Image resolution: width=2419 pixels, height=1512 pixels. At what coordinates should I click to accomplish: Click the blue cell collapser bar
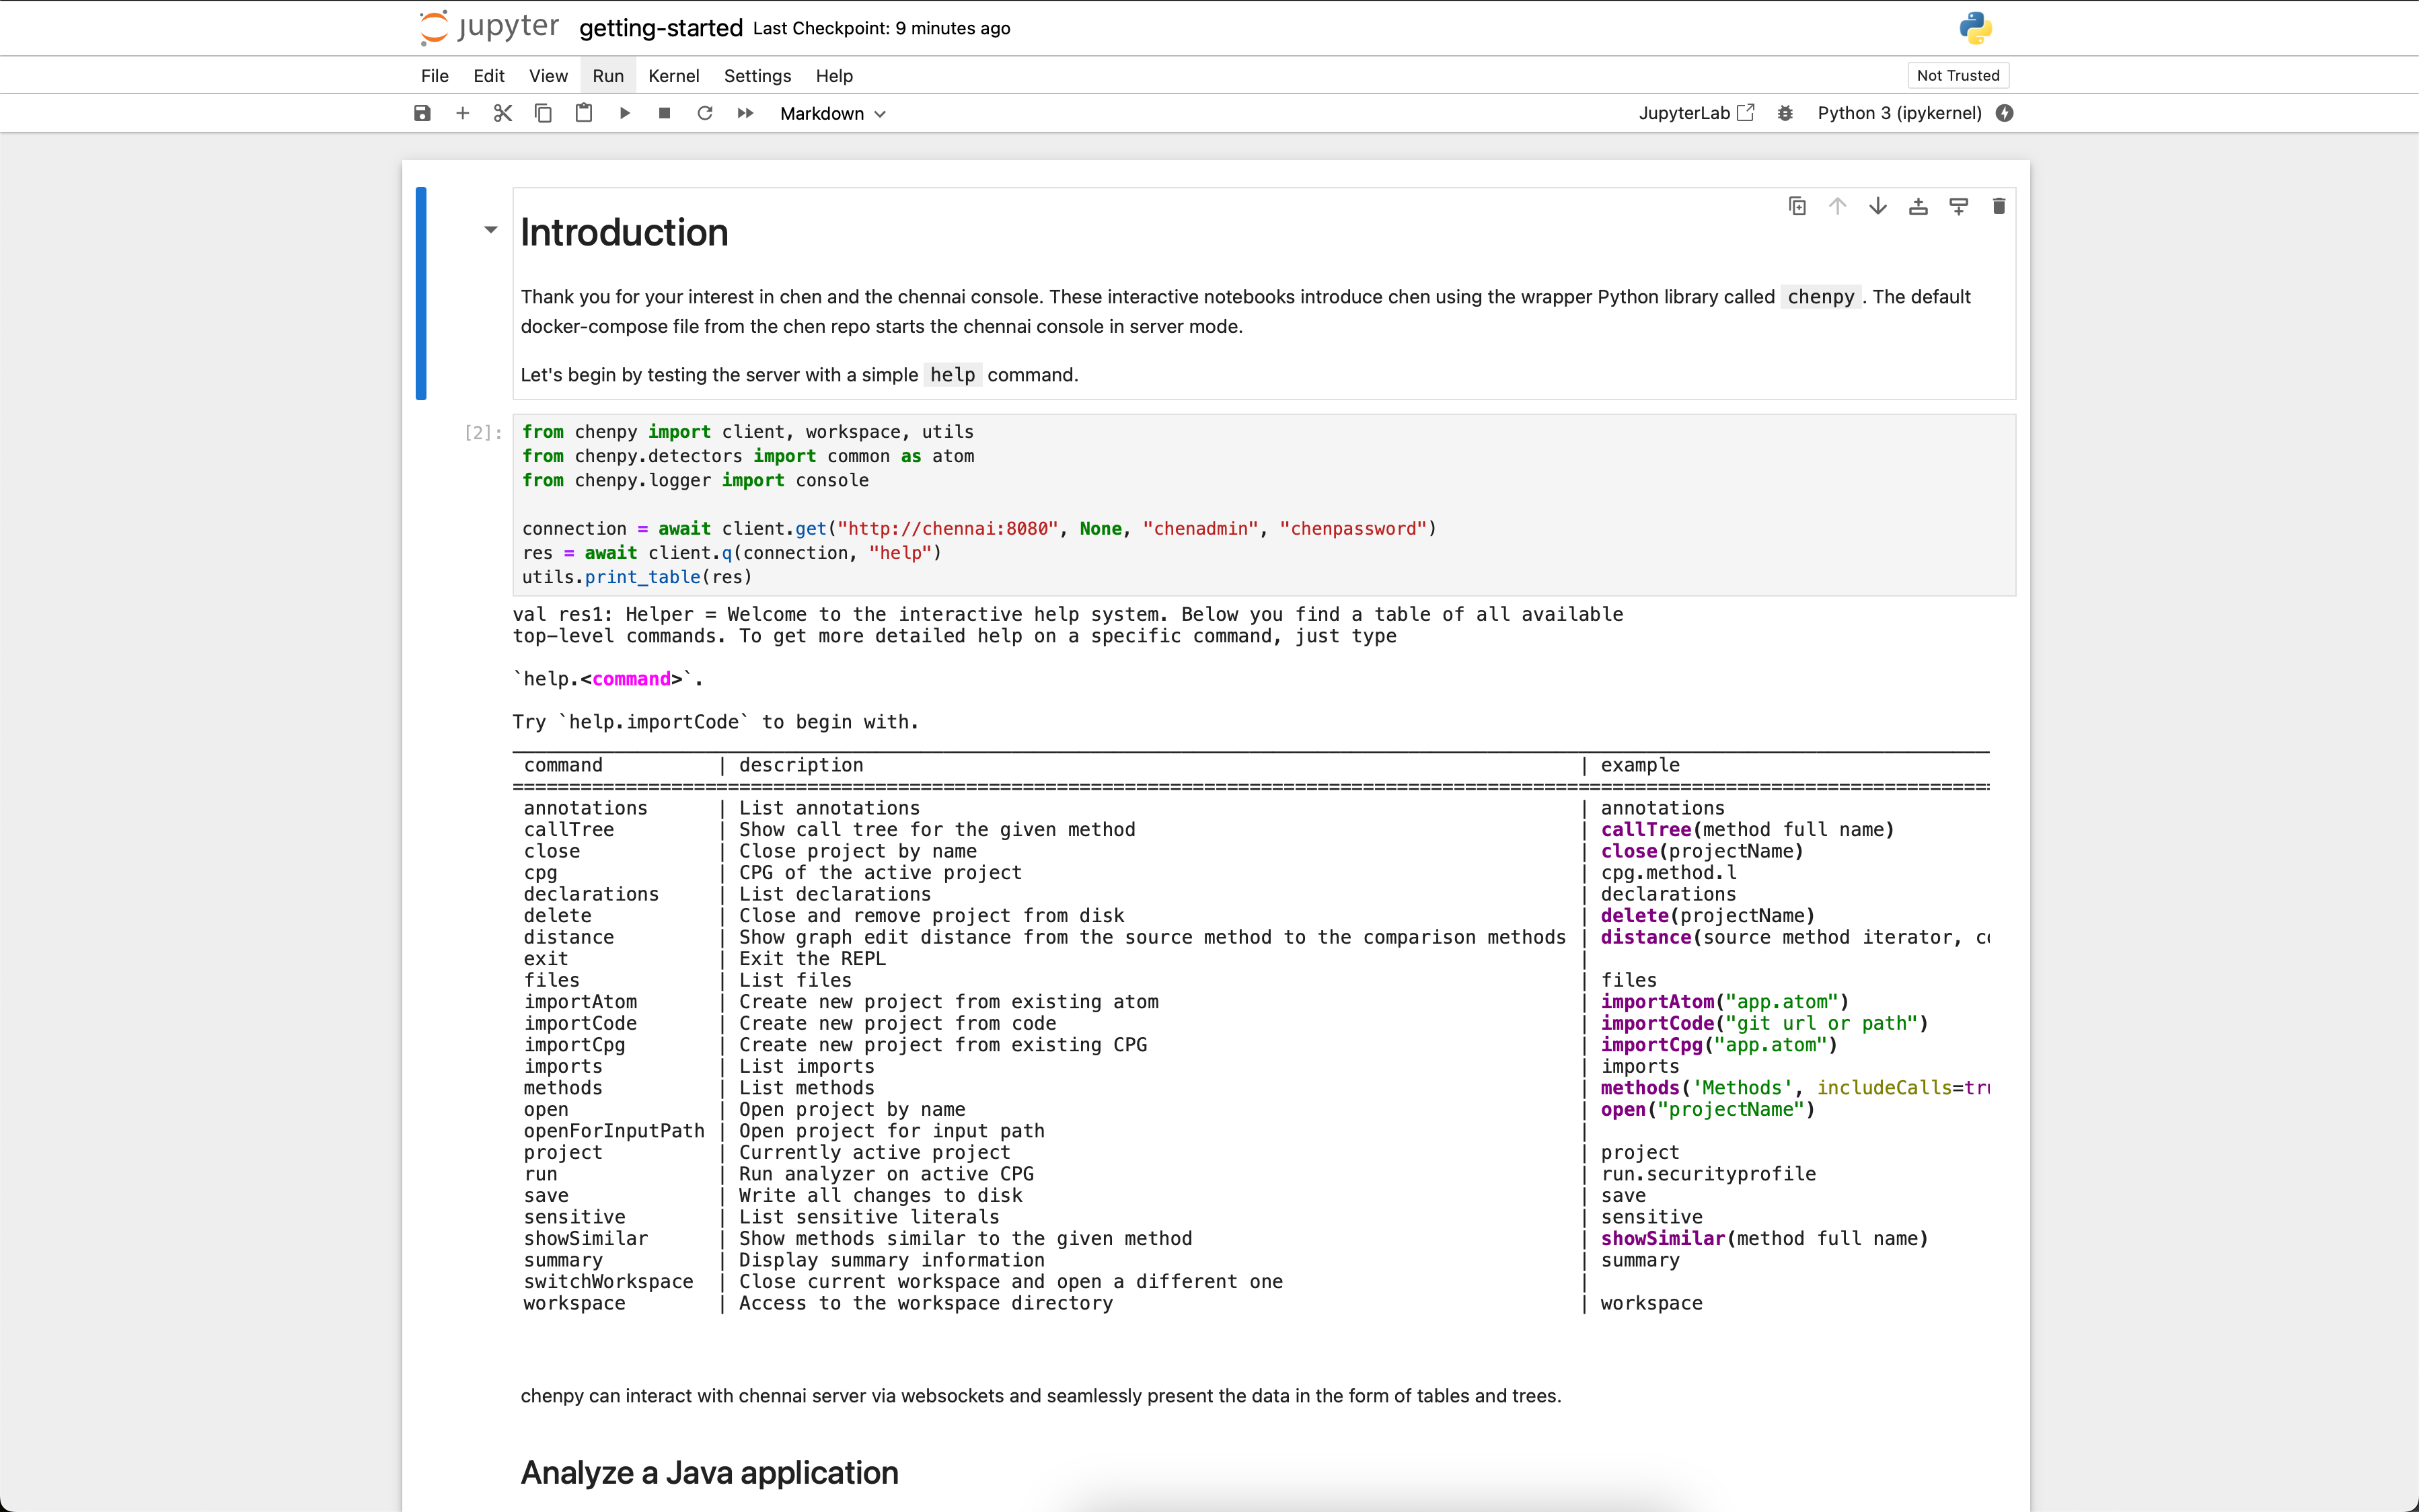point(421,293)
